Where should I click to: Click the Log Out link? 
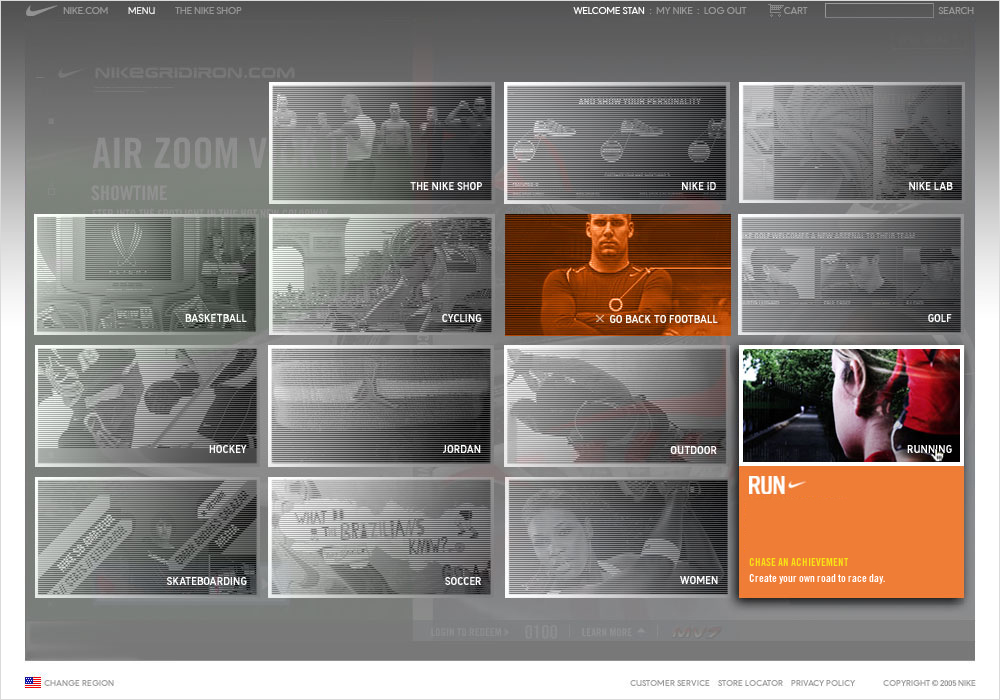point(725,11)
